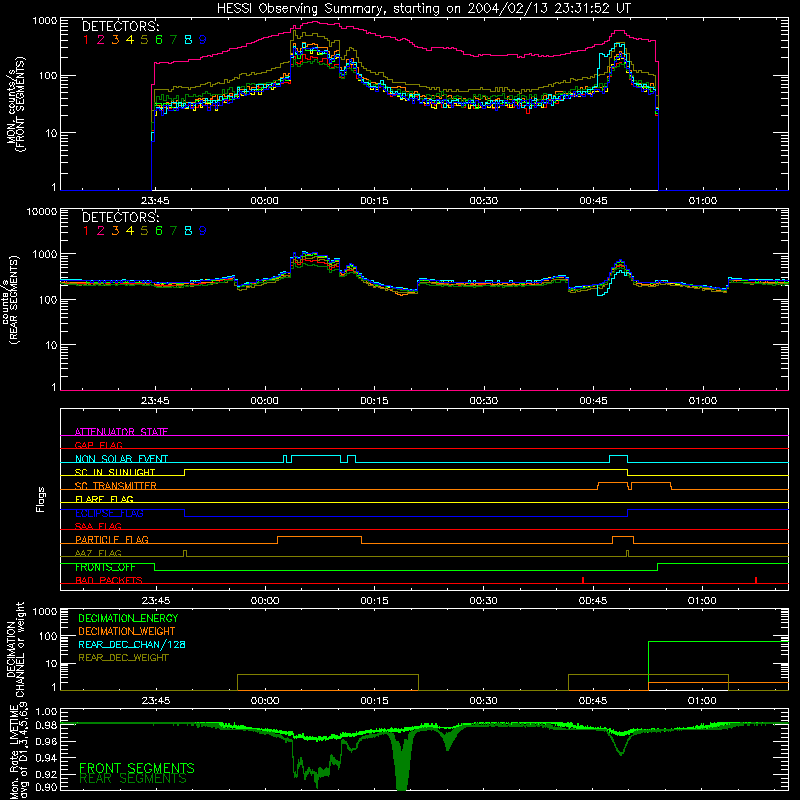Click the rear segments counts/s axis label
This screenshot has height=800, width=800.
point(11,300)
